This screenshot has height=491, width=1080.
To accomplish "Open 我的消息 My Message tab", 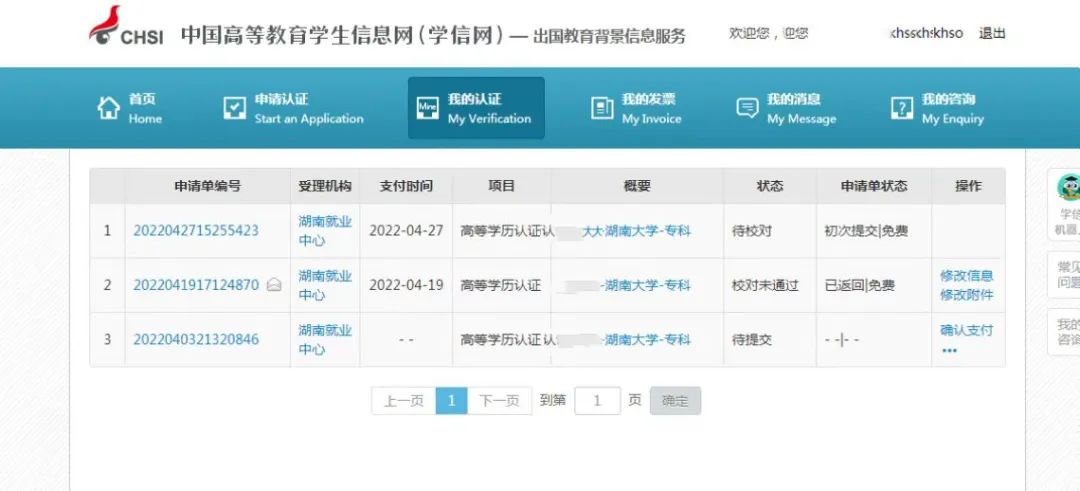I will 786,108.
